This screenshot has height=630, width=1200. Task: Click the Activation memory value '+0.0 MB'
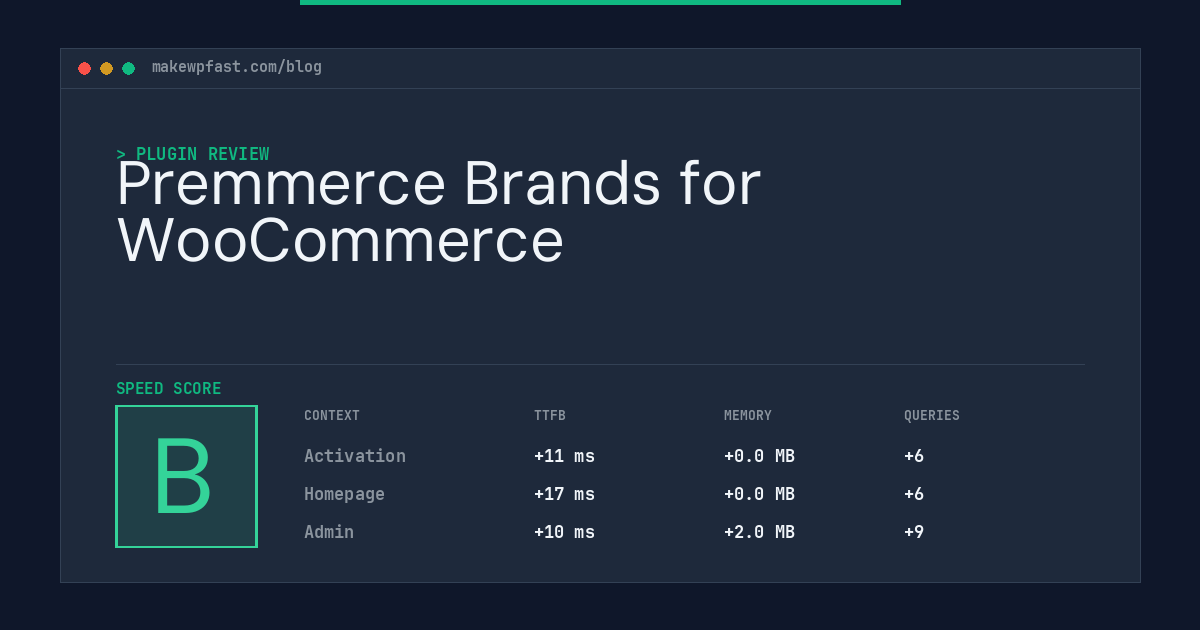[x=759, y=456]
